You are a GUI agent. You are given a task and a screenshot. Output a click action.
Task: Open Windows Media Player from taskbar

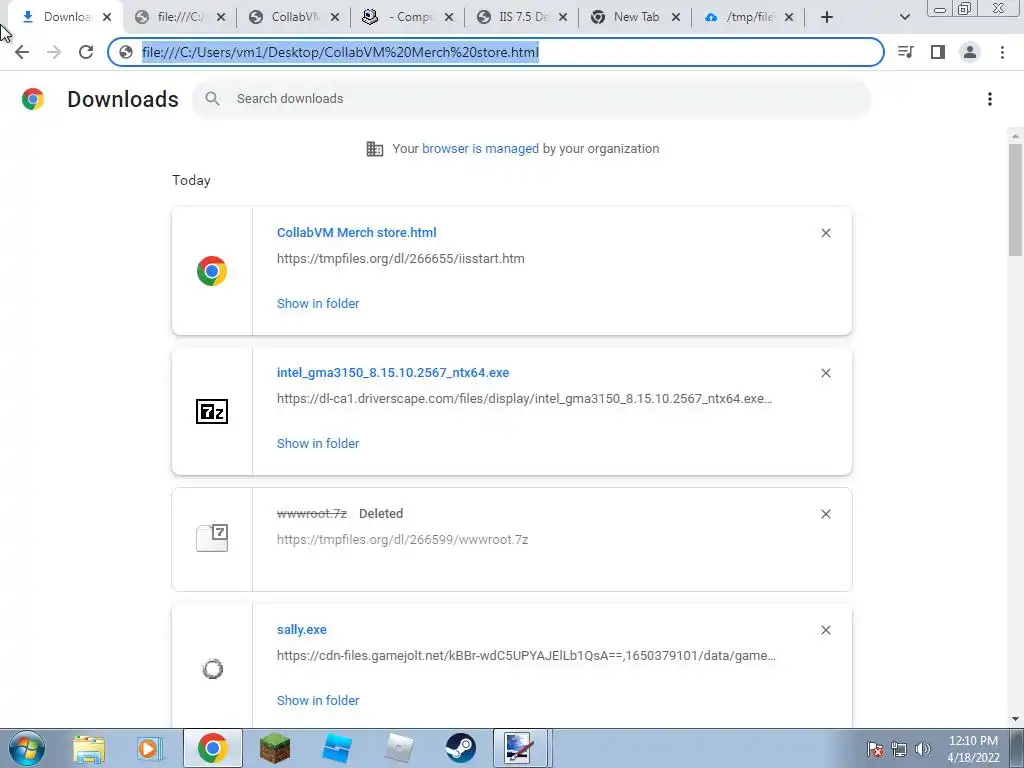coord(149,748)
